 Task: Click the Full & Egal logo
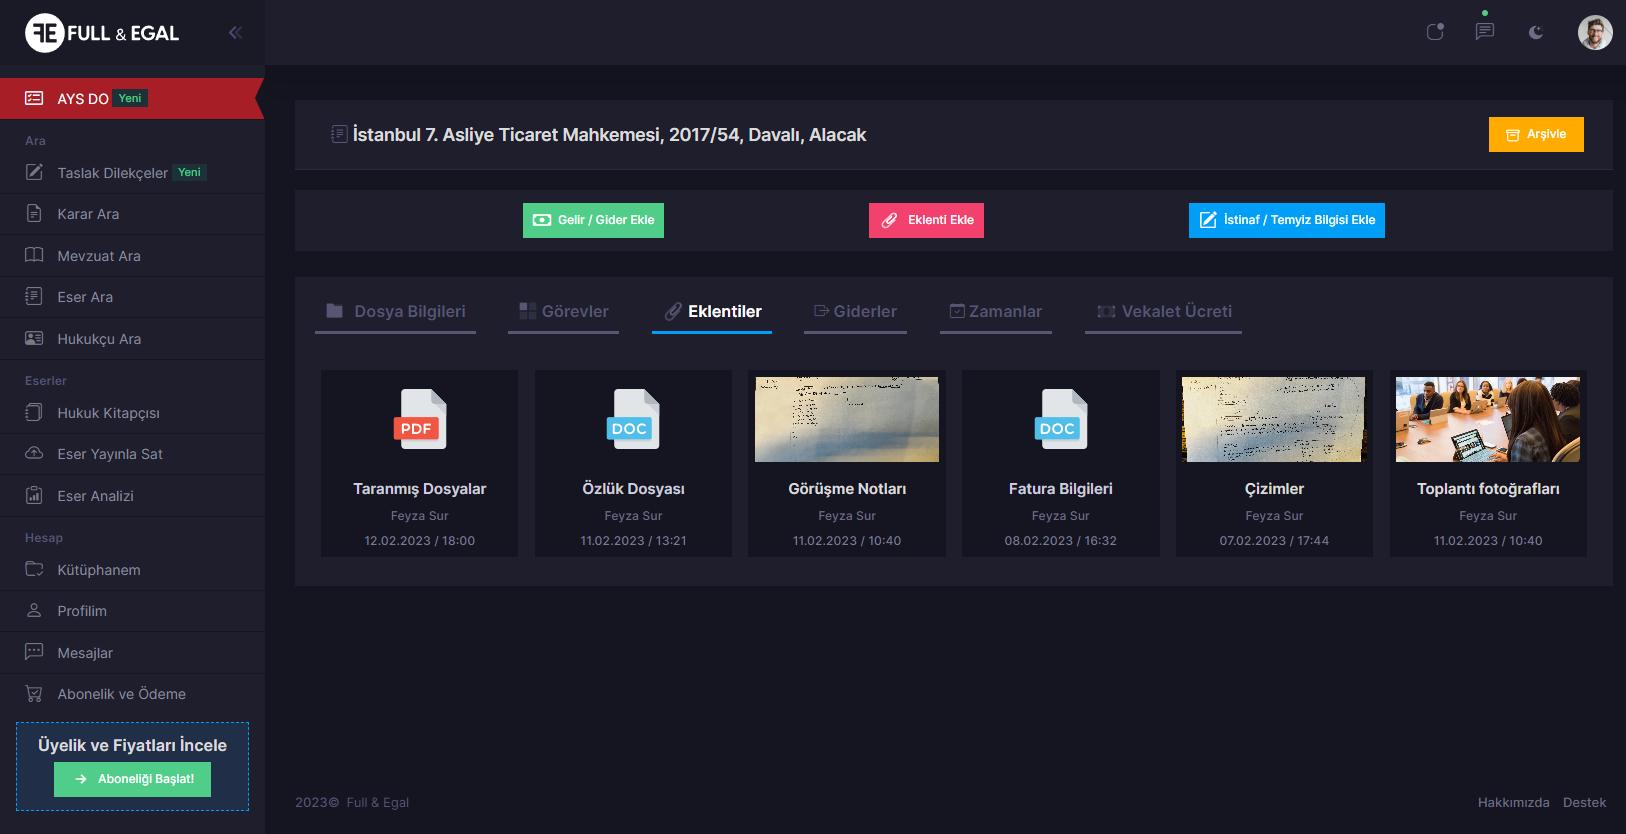tap(102, 33)
